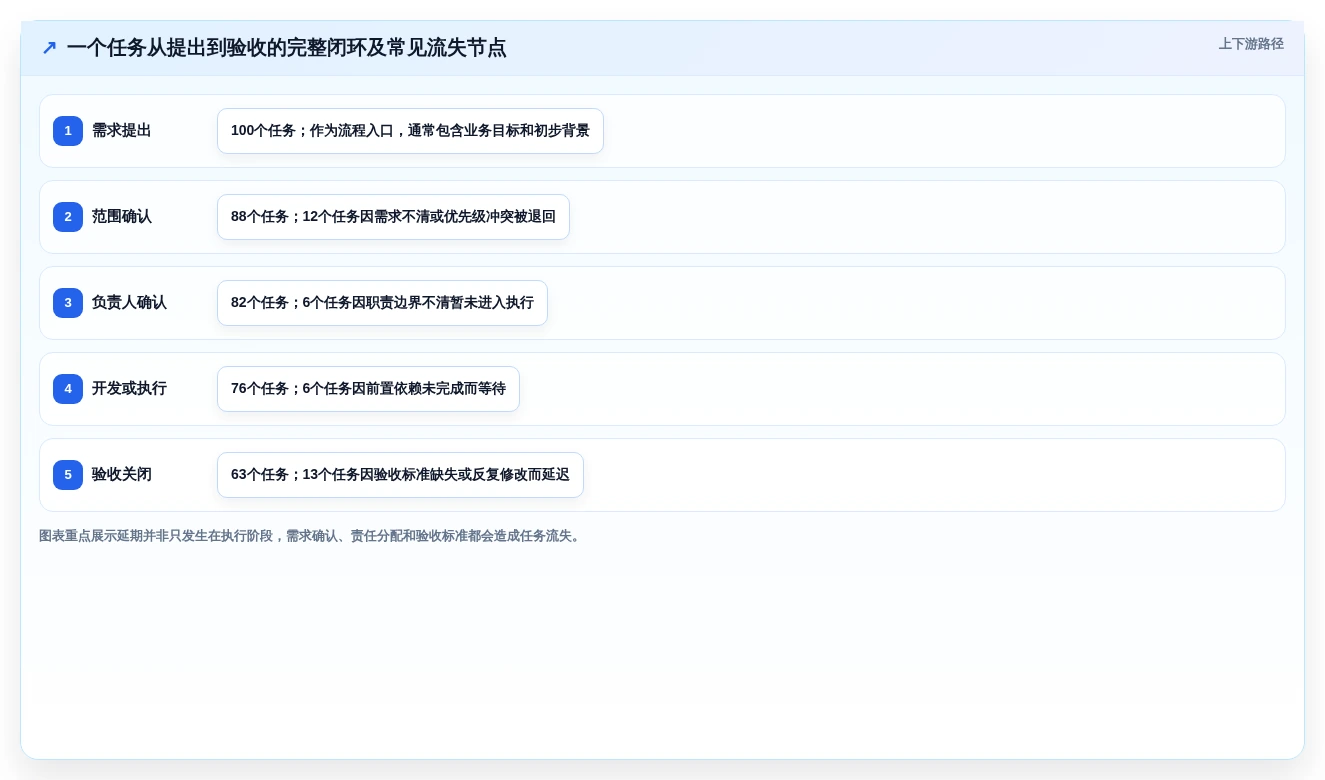The width and height of the screenshot is (1325, 780).
Task: Click the step 4 number badge
Action: (x=68, y=389)
